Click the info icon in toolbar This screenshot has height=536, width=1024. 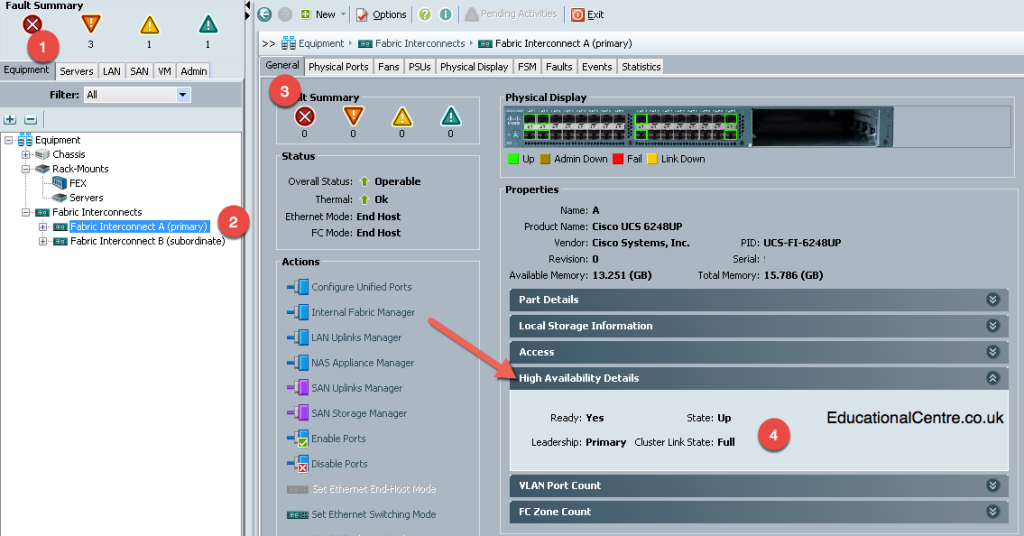[445, 14]
